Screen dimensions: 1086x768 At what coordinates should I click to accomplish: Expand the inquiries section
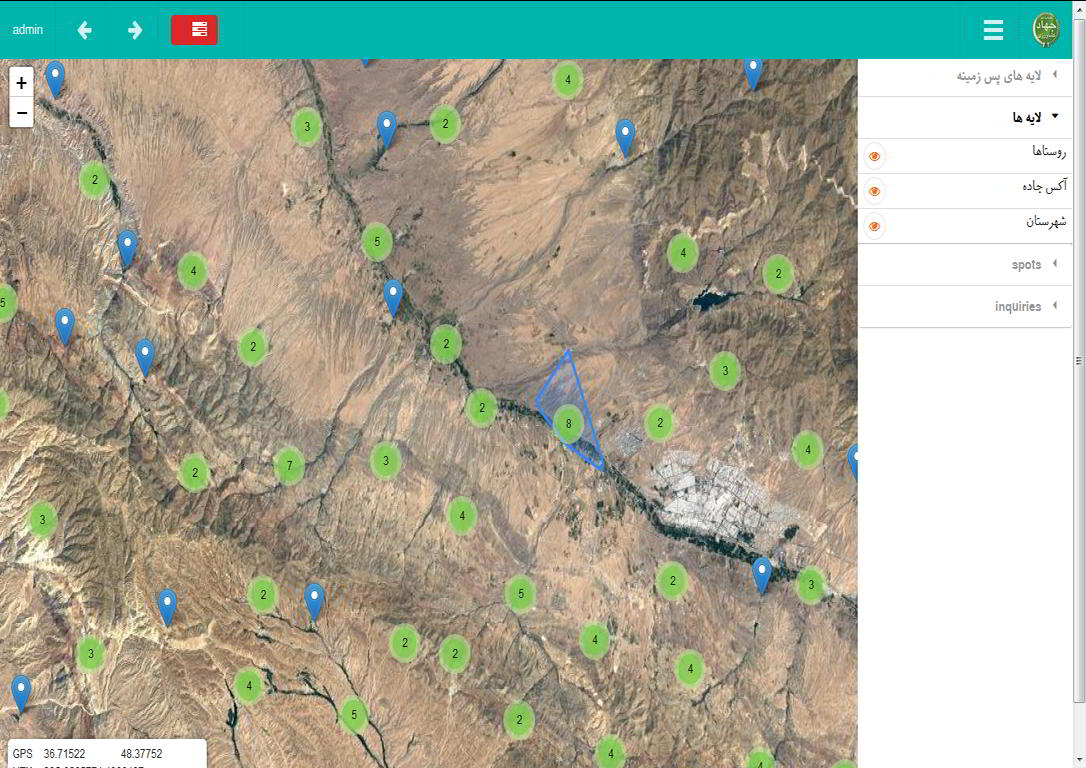pyautogui.click(x=965, y=306)
